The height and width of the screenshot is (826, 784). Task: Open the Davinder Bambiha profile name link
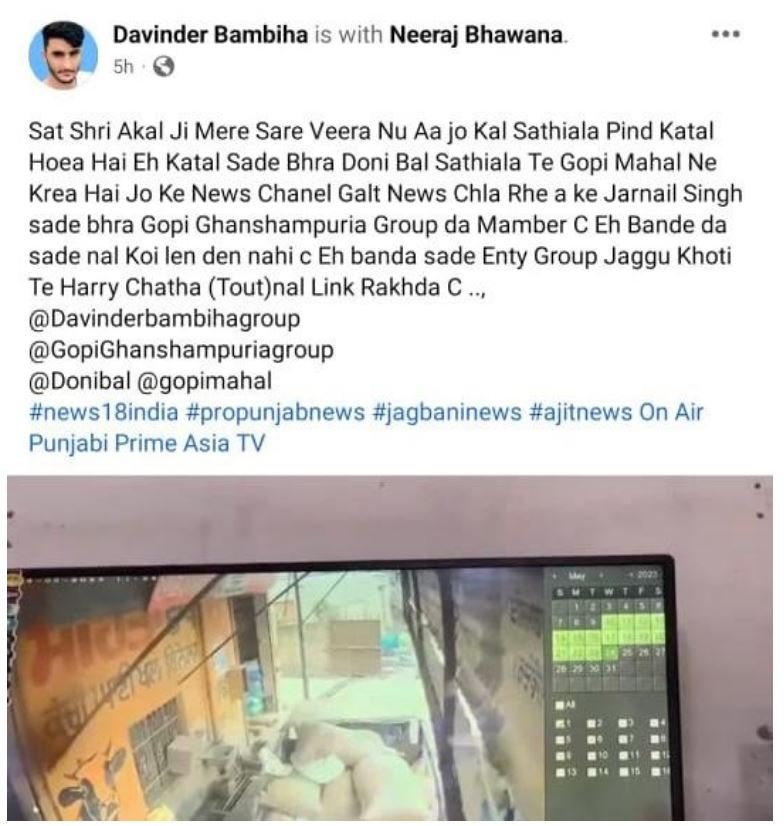point(210,35)
